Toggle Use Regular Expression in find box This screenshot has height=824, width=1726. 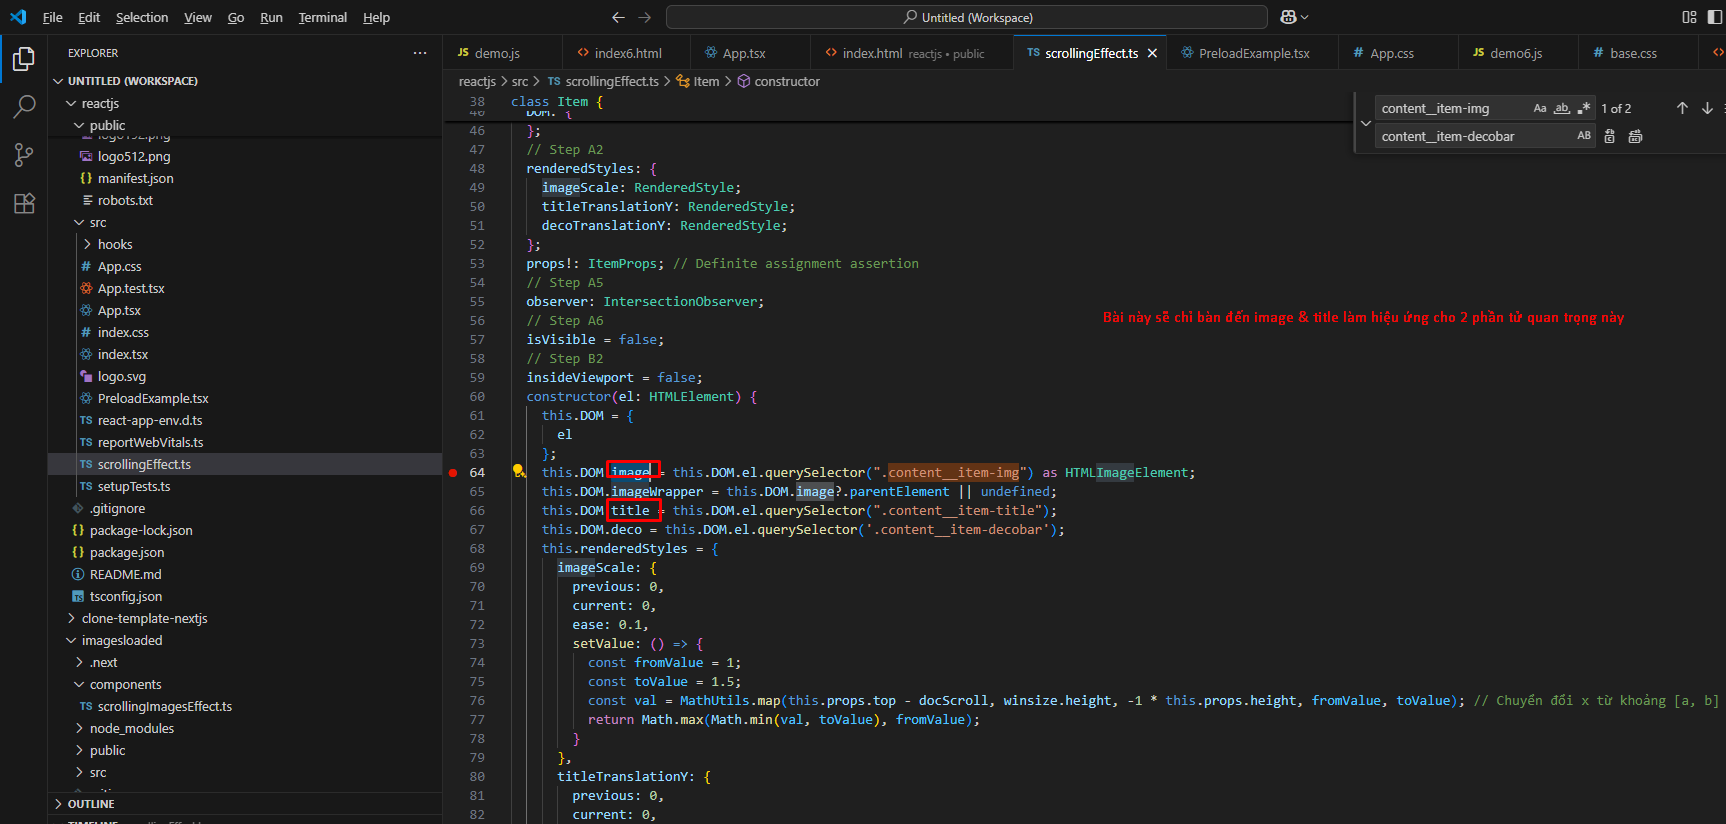(1584, 108)
